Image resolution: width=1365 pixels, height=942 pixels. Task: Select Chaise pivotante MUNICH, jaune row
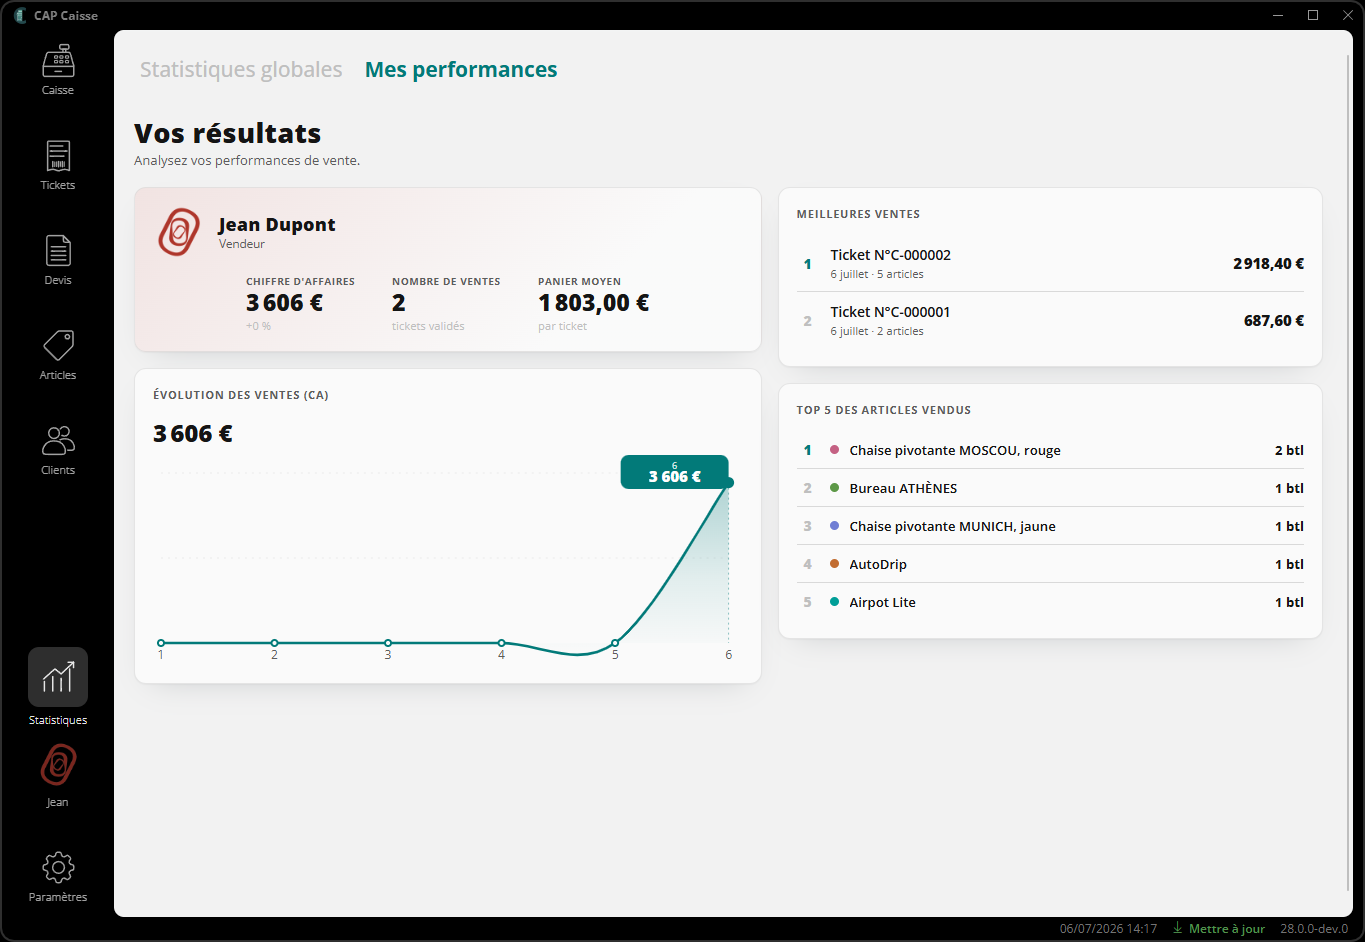coord(1050,526)
